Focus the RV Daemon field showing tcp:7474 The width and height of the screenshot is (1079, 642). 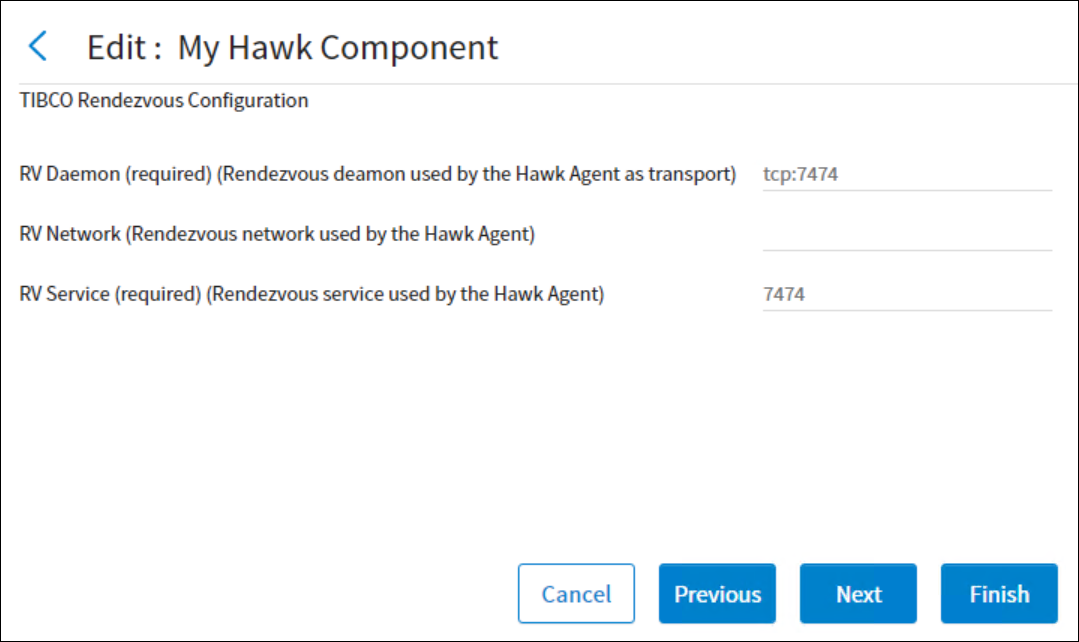click(906, 175)
